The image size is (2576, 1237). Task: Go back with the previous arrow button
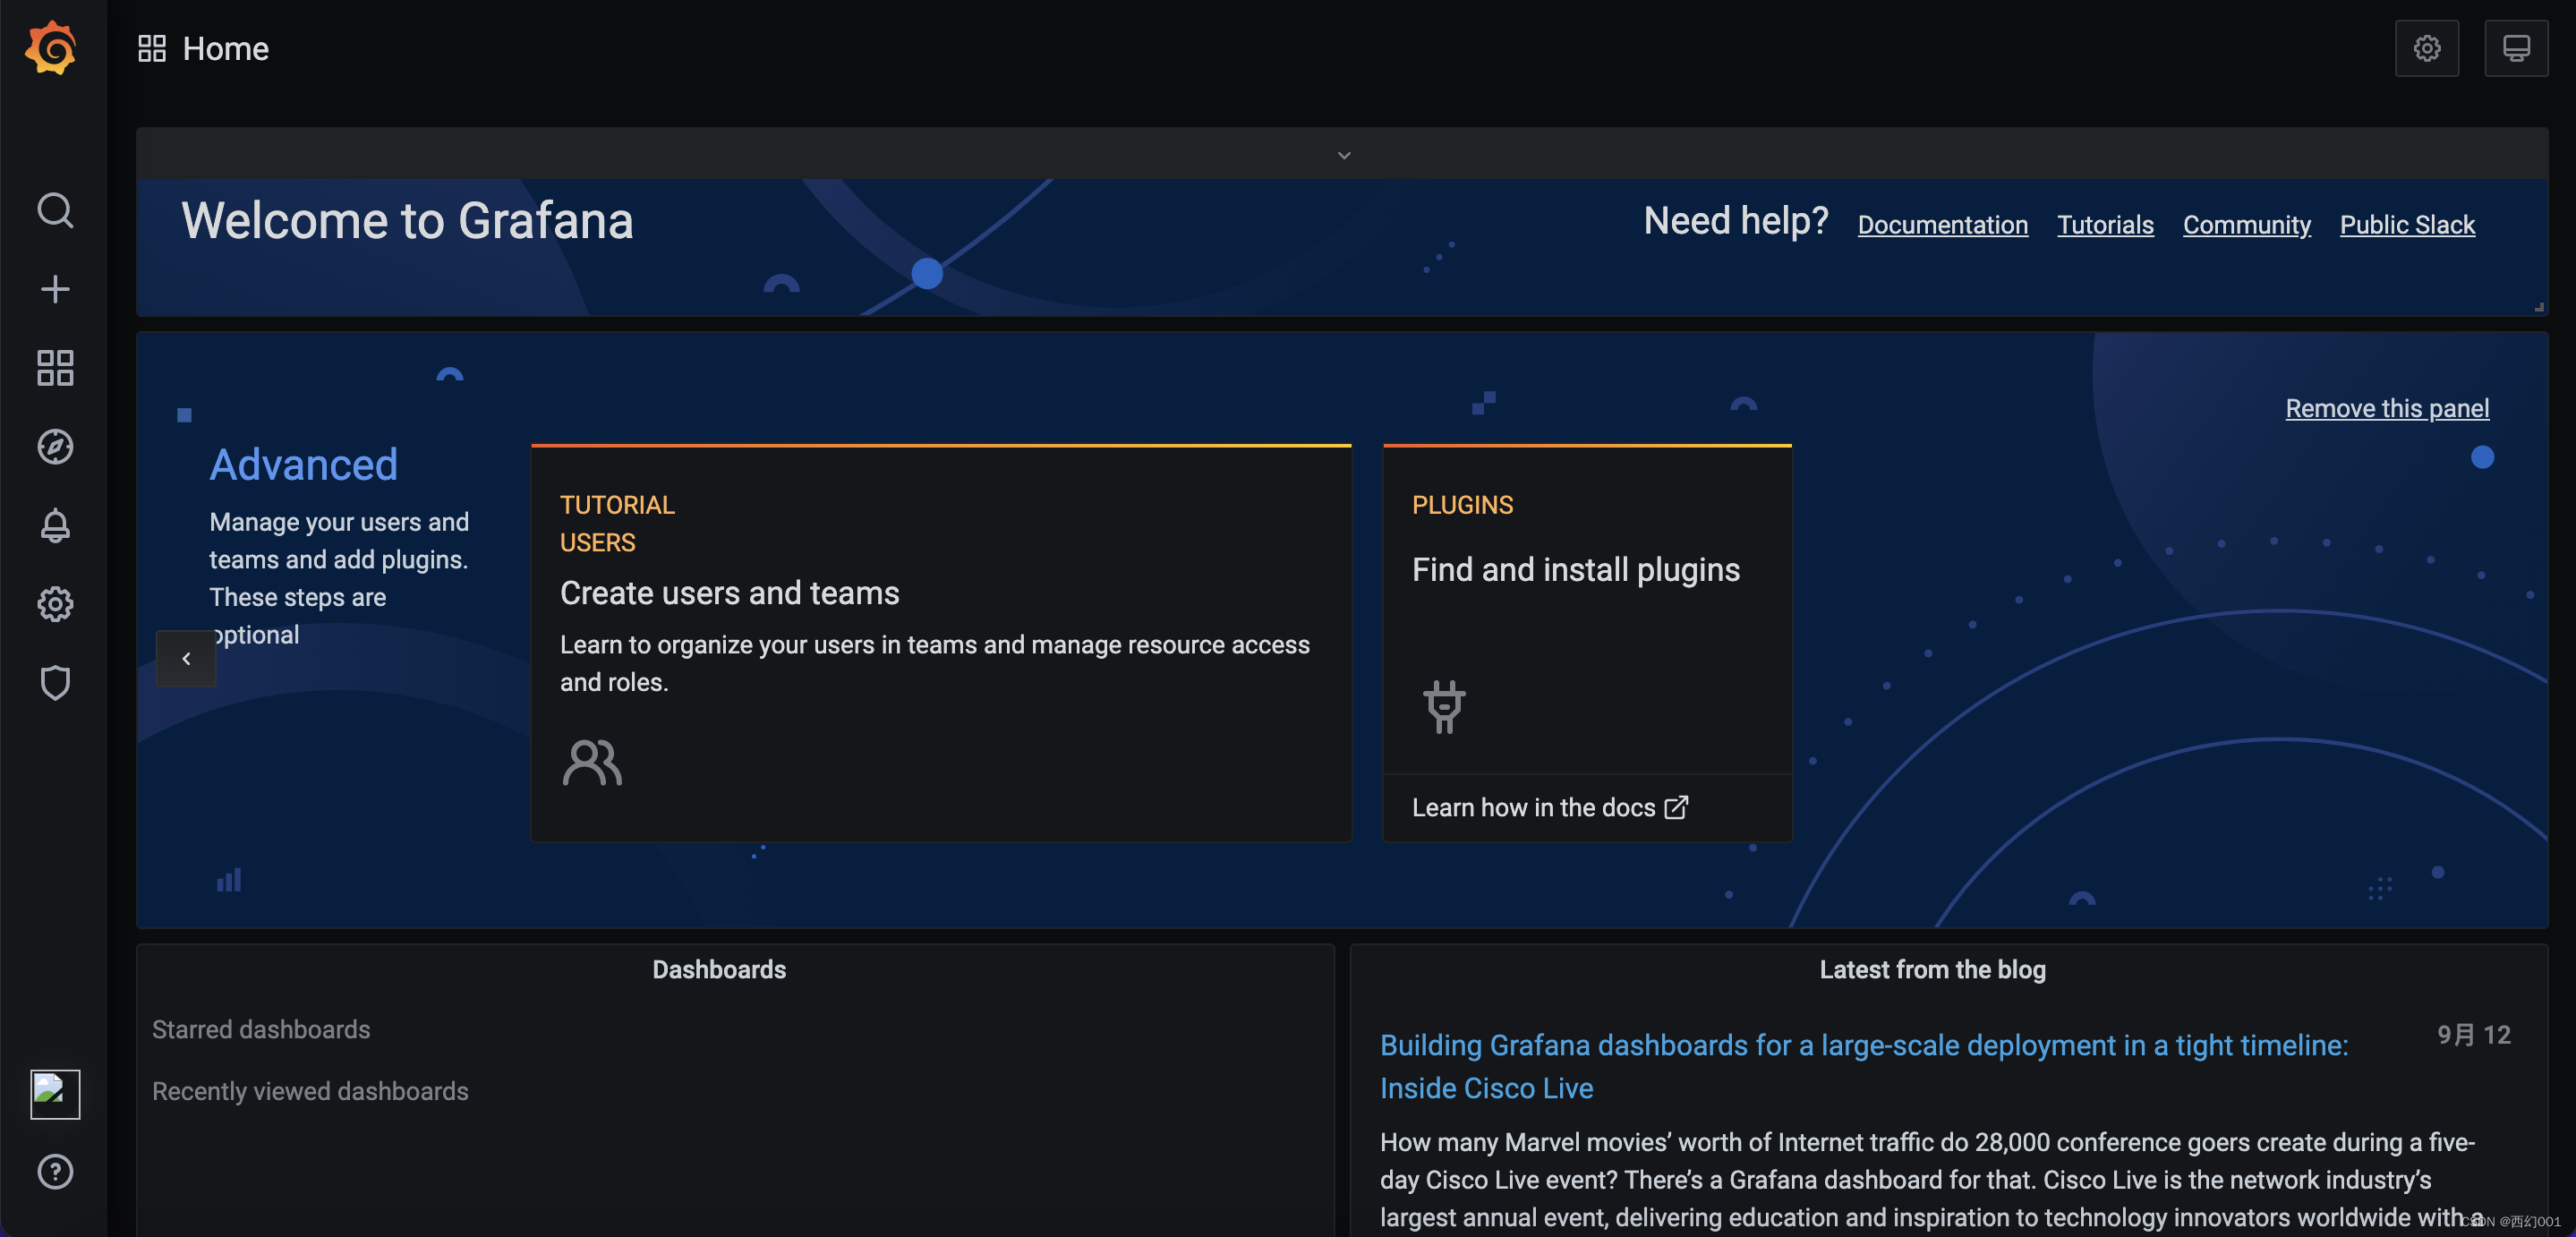click(186, 658)
